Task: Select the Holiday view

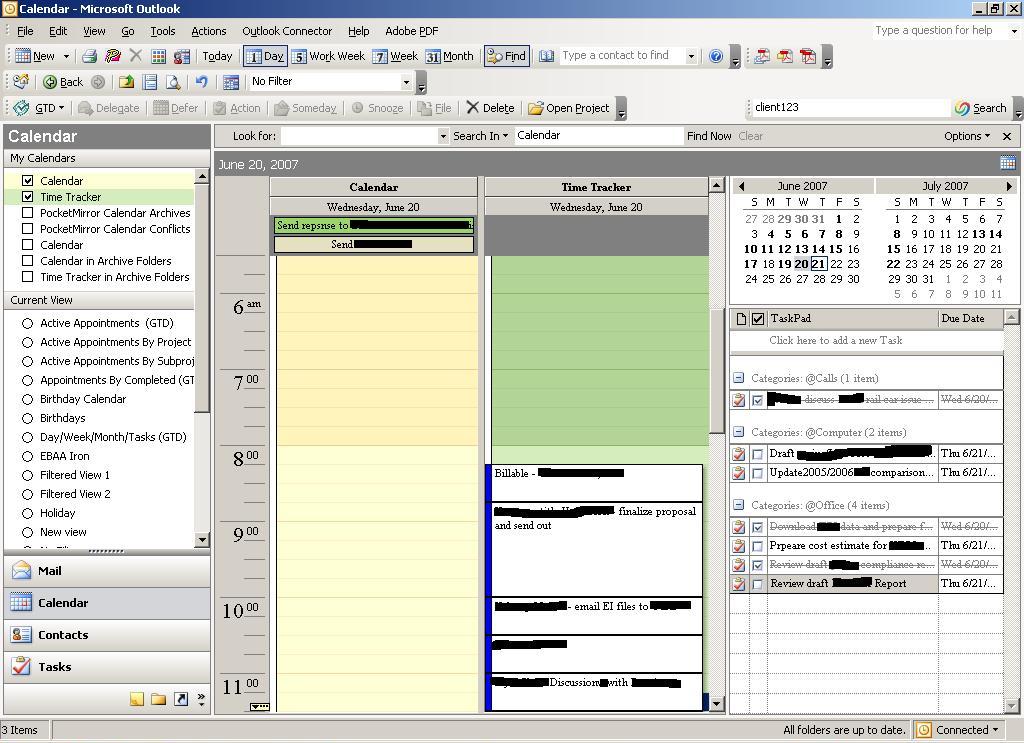Action: coord(27,513)
